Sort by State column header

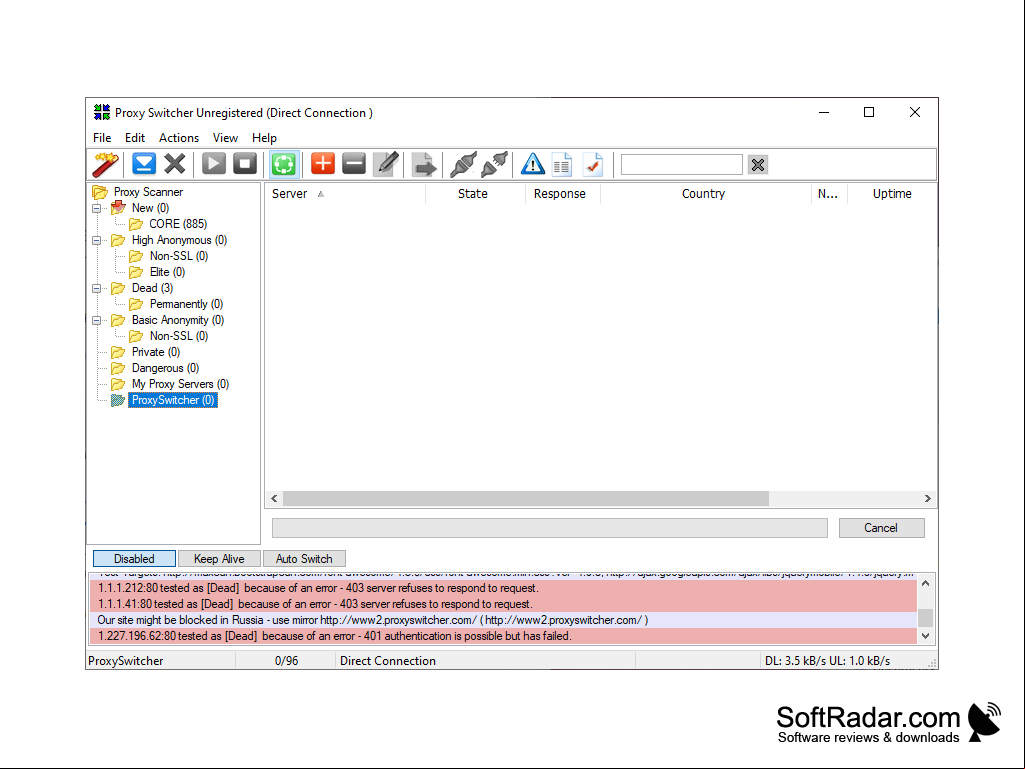tap(475, 194)
